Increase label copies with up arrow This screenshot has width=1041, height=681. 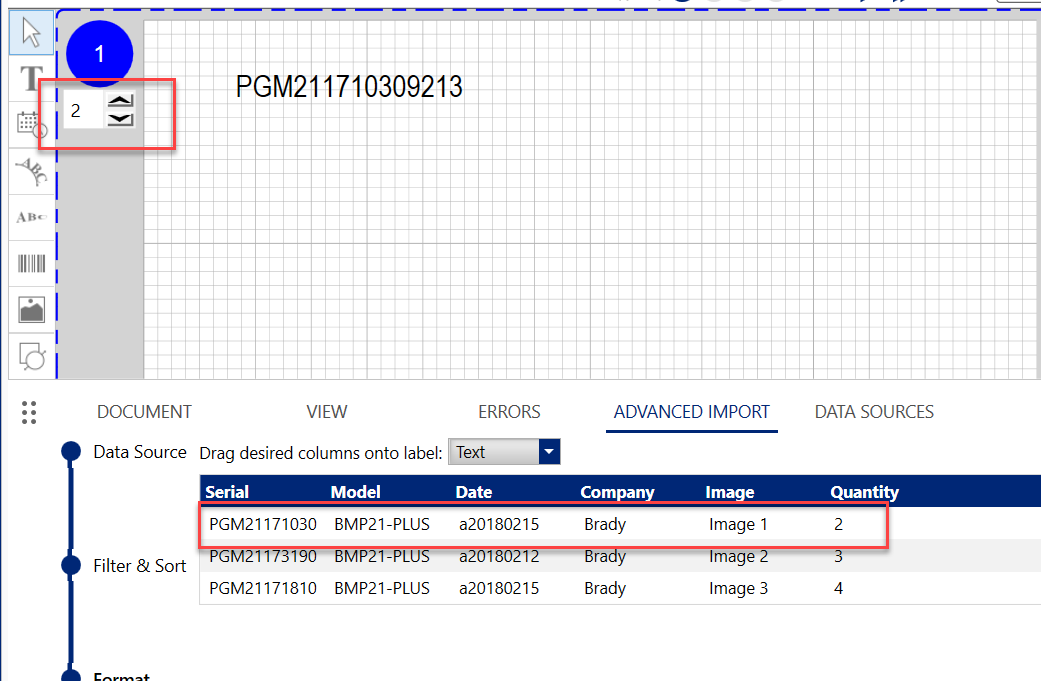coord(120,102)
